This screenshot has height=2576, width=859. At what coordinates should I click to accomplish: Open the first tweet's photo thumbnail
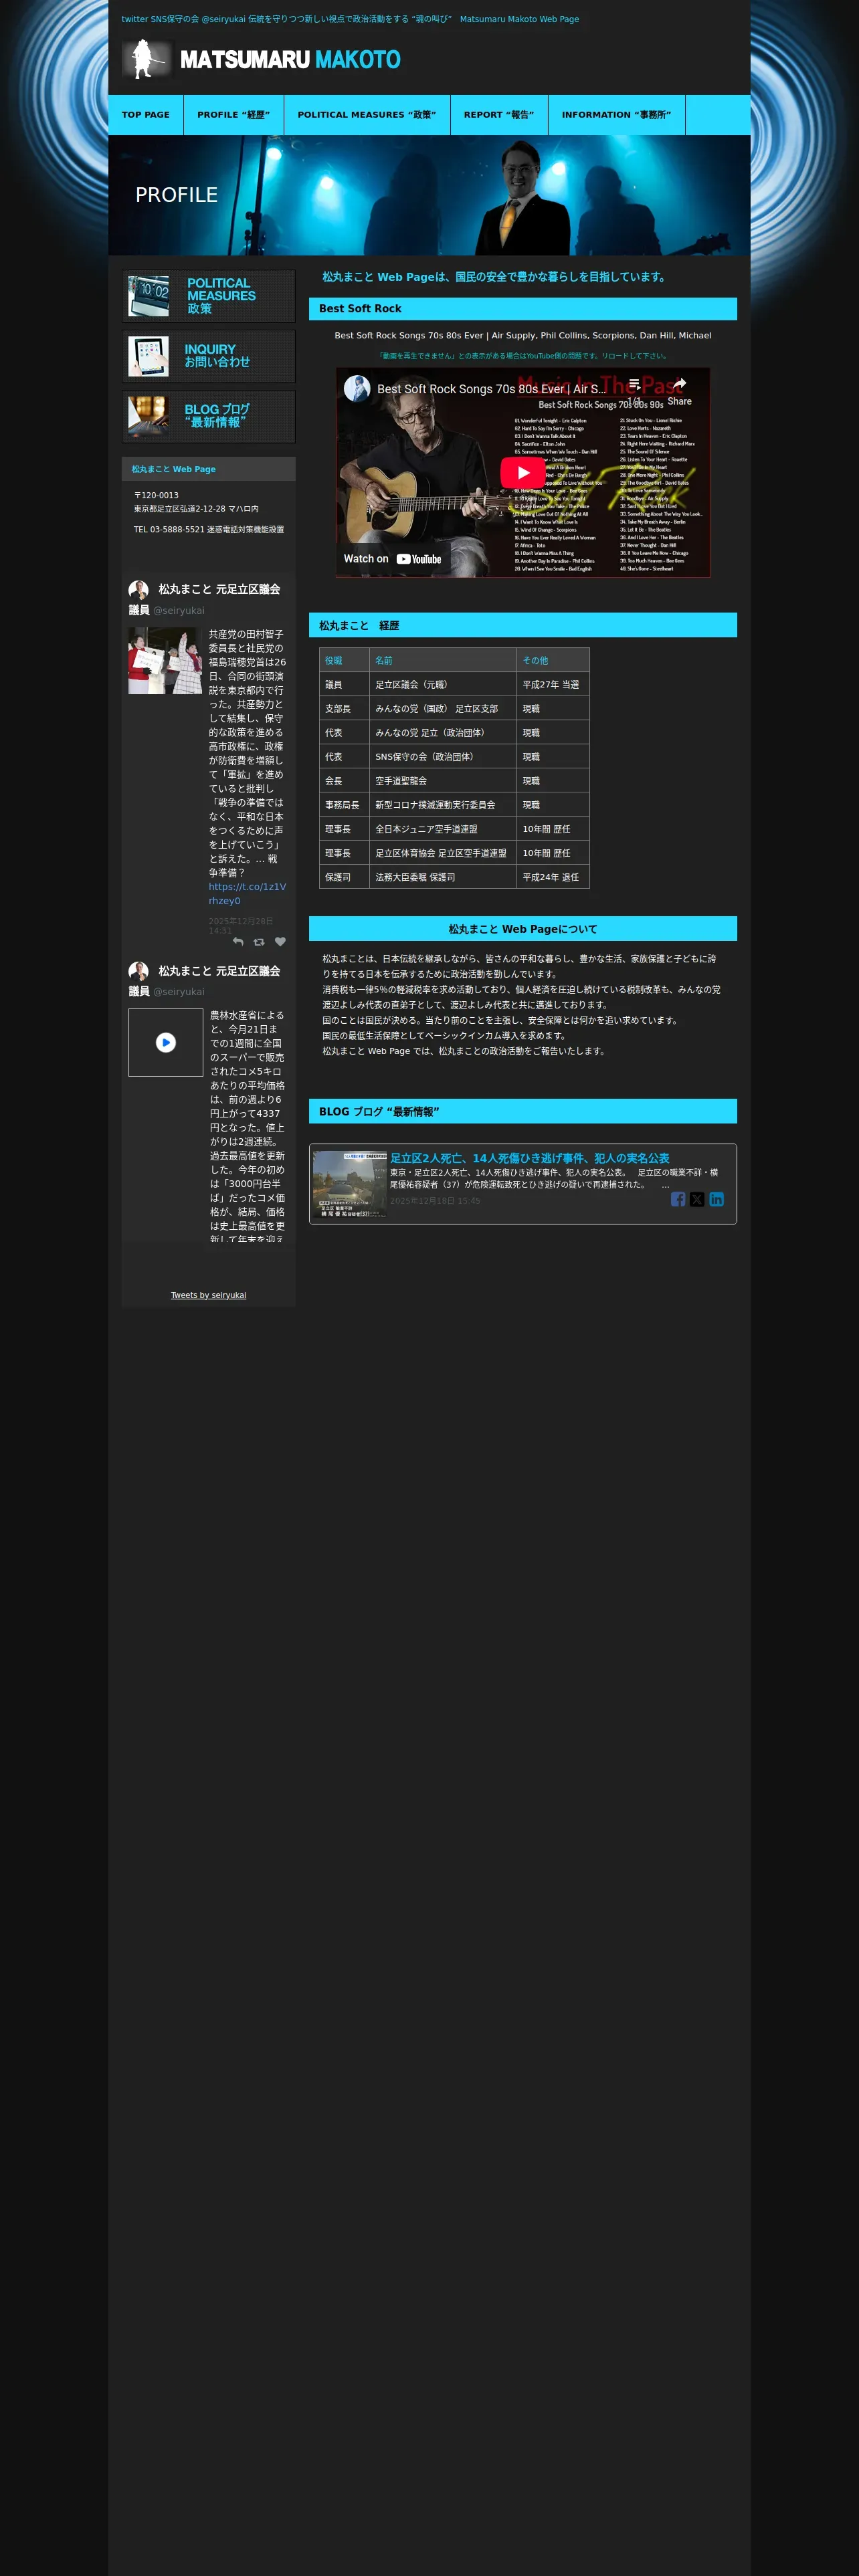(x=165, y=661)
